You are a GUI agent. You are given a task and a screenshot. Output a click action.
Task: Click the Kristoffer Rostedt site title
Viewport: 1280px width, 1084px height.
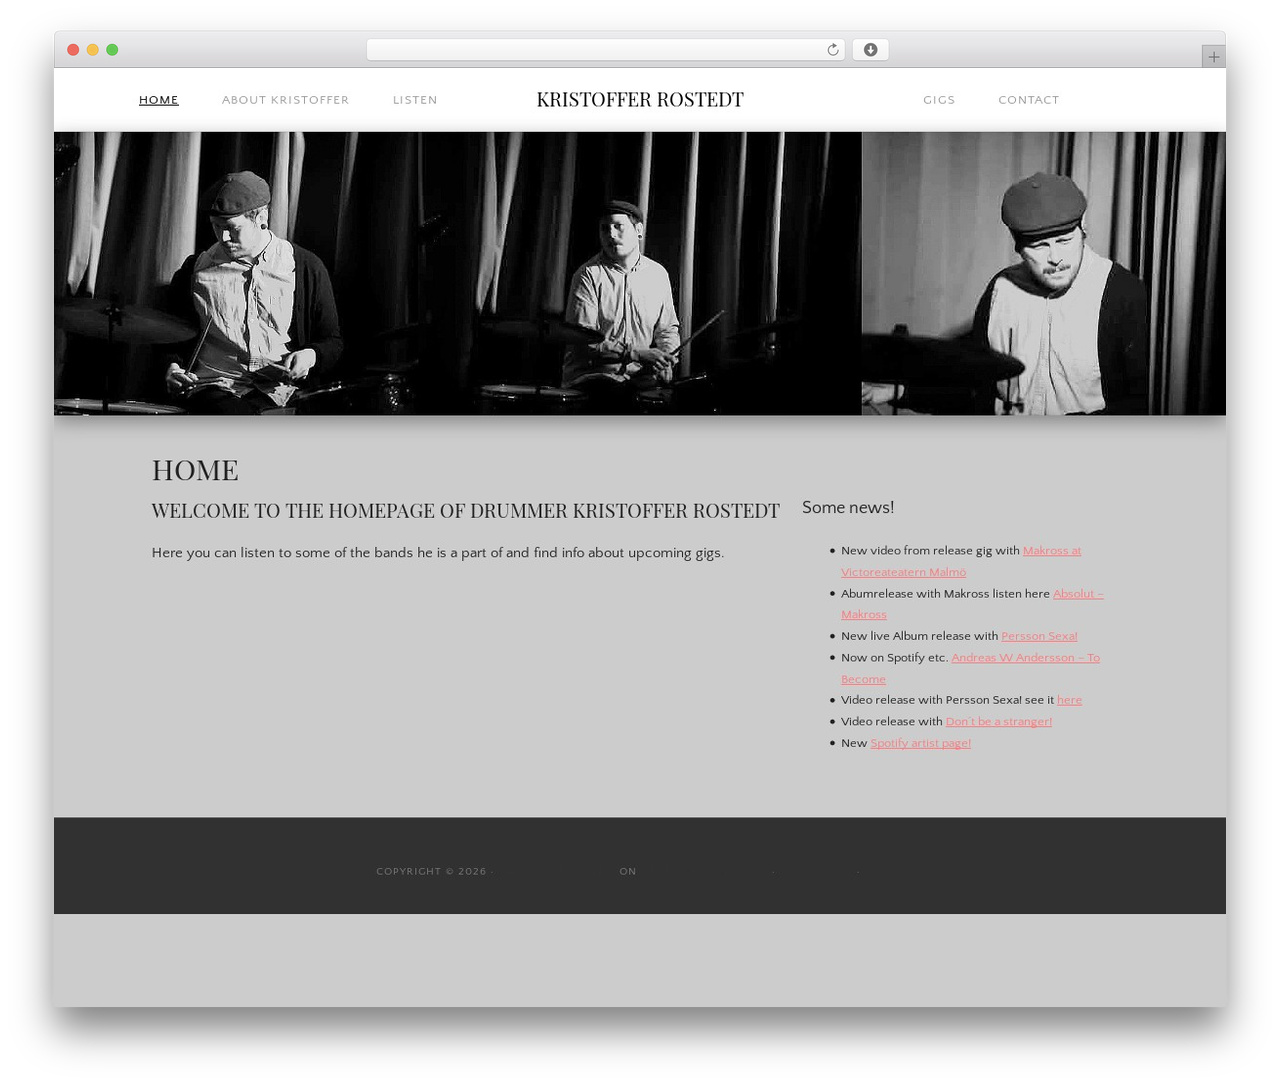coord(640,99)
